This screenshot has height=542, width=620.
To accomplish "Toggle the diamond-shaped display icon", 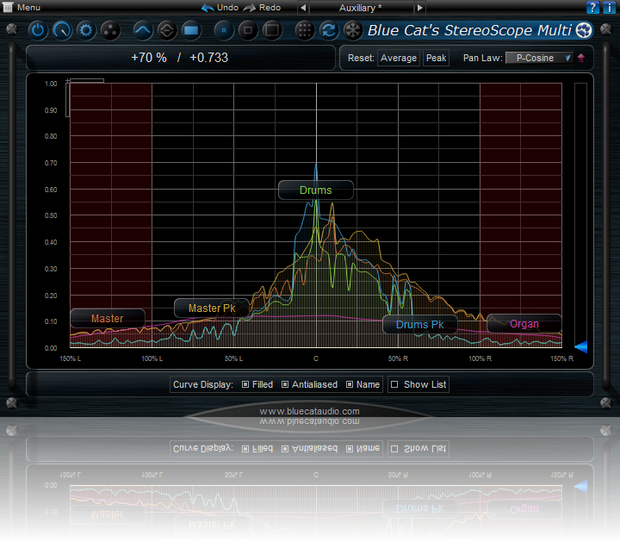I will 167,30.
